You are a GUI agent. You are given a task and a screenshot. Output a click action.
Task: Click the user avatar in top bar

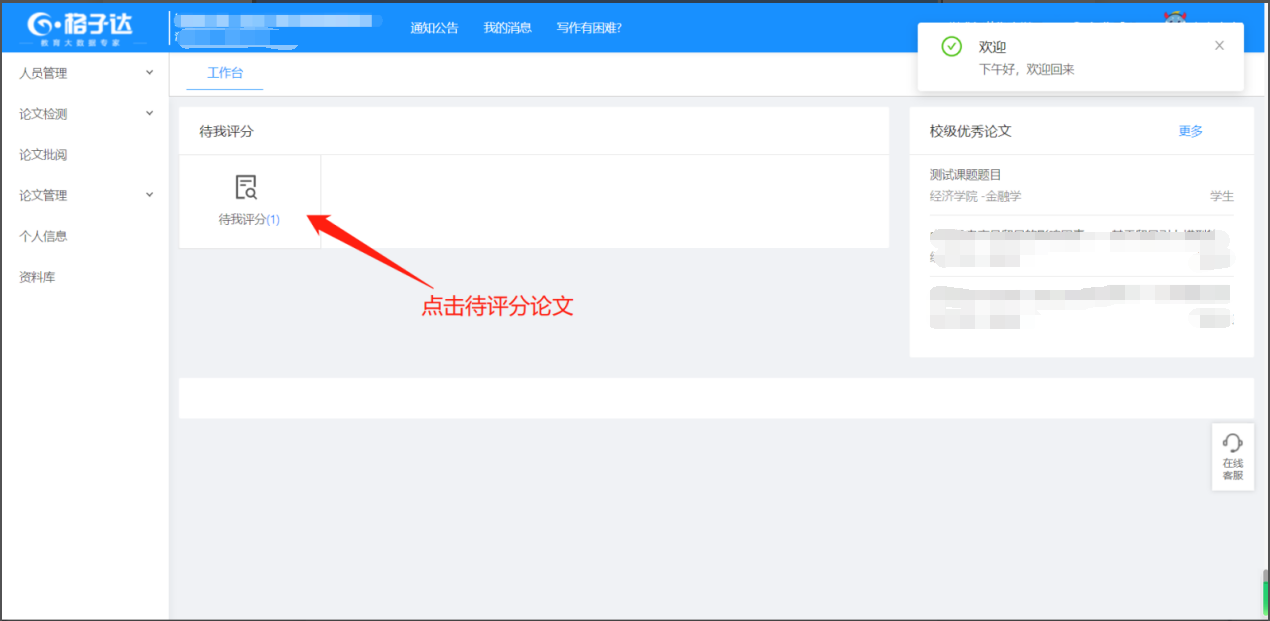click(x=1176, y=17)
